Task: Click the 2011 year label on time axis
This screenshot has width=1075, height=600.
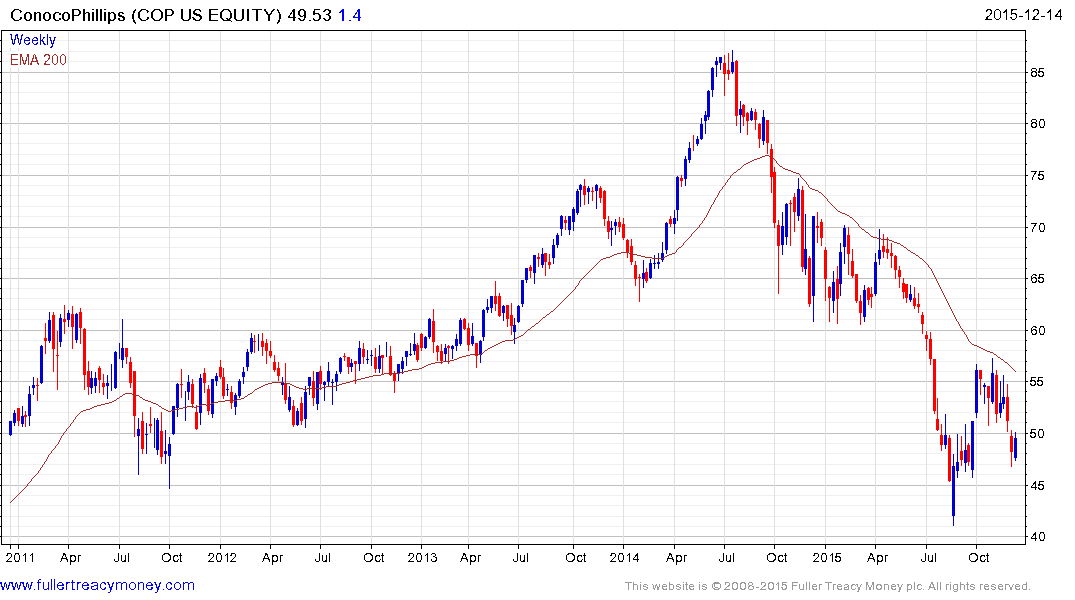Action: pos(20,557)
